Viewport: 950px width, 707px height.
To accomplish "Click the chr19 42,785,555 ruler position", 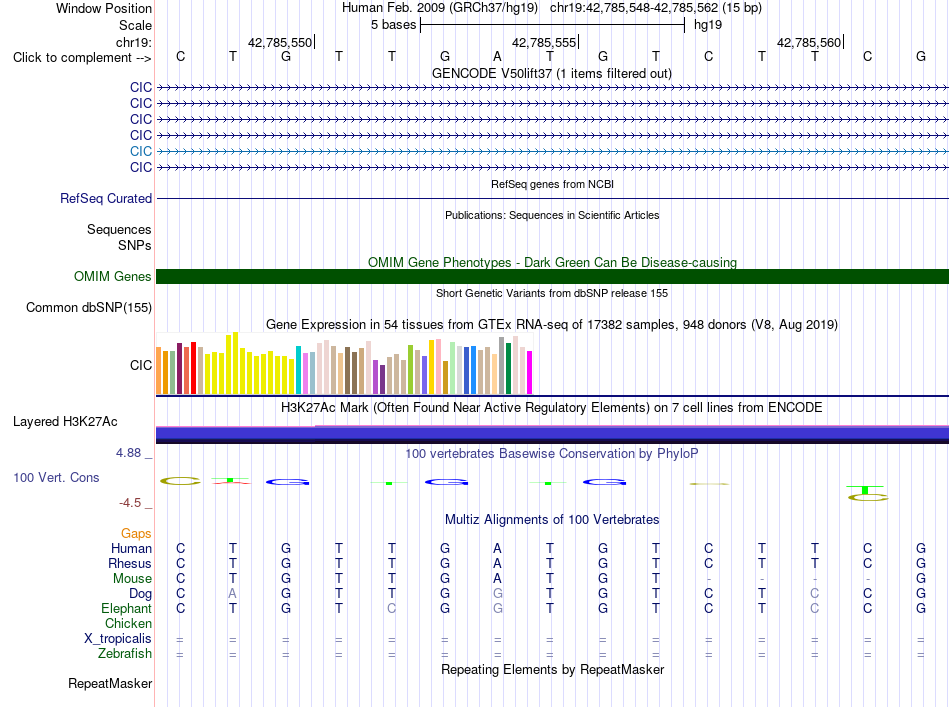I will [x=544, y=42].
